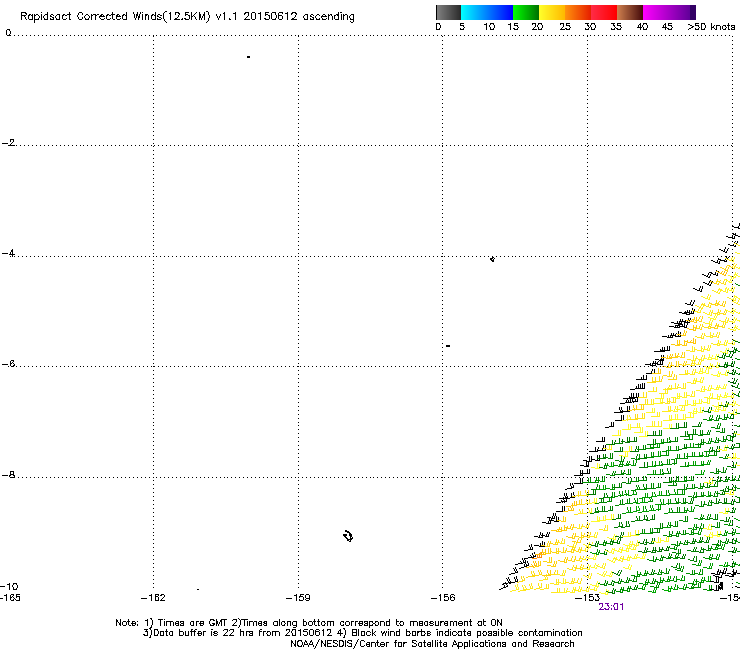Click the purple '23:01' time stamp
Screen dimensions: 740x650
point(611,607)
